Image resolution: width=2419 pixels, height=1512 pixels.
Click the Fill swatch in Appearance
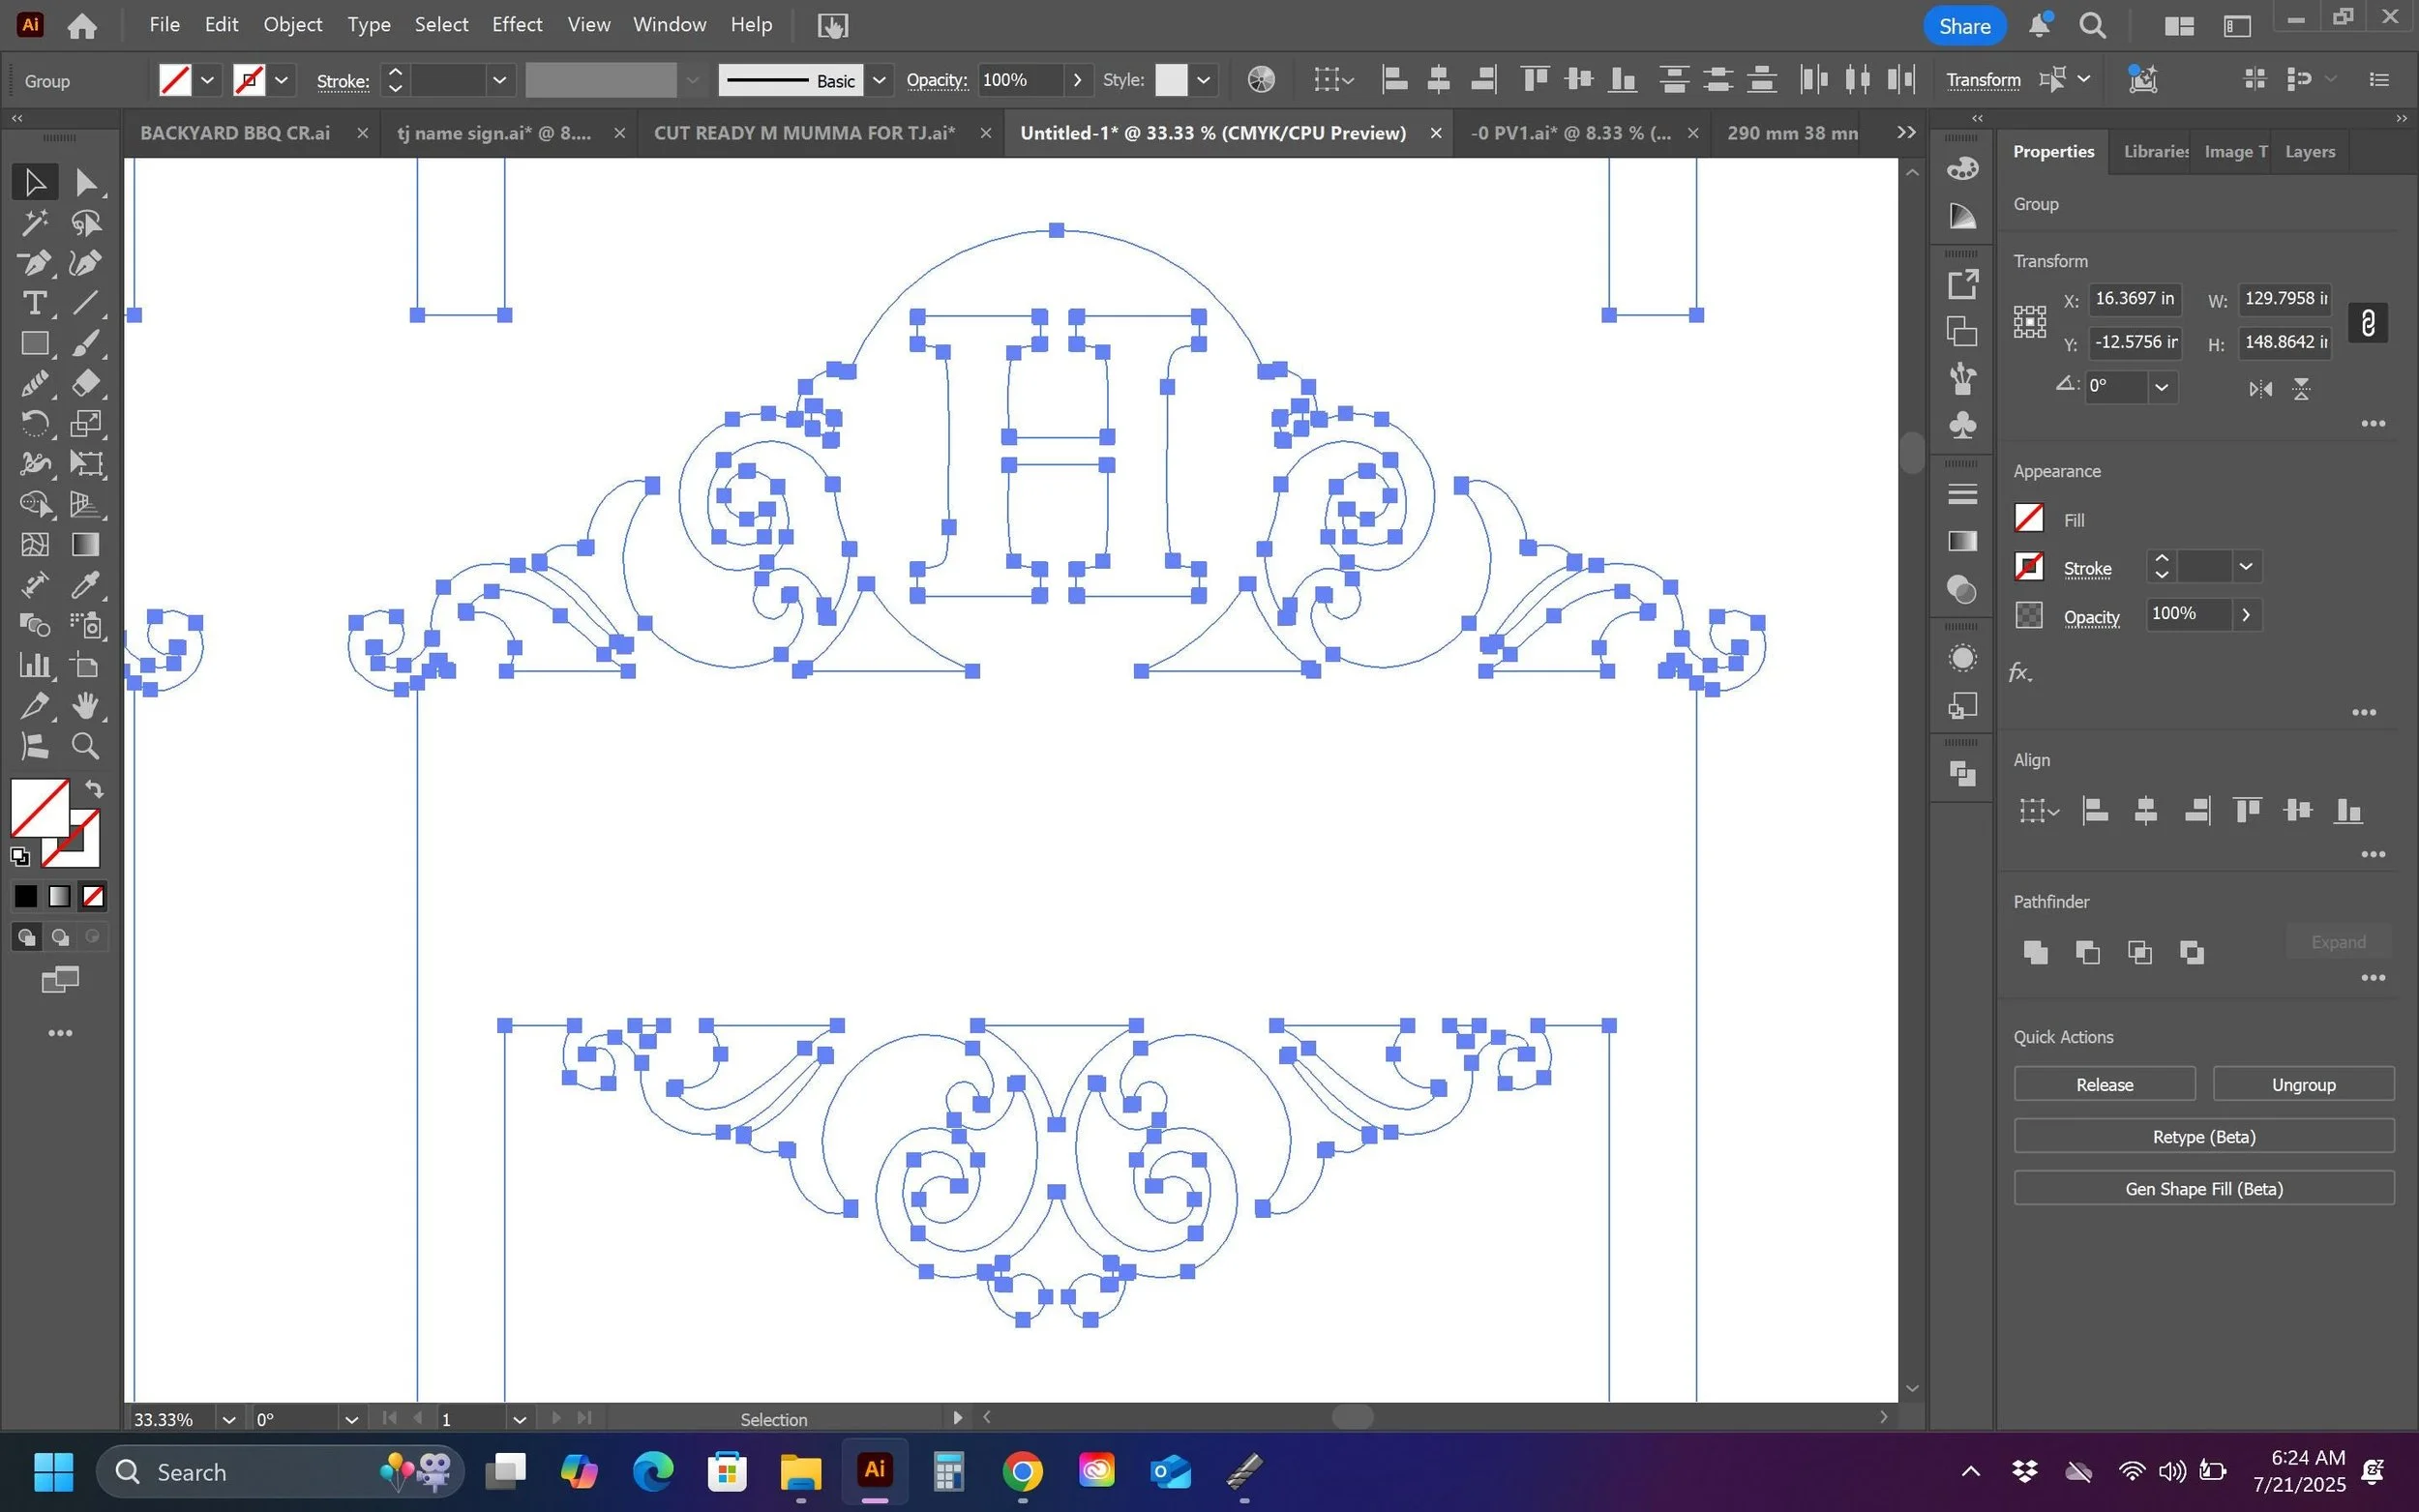(2028, 519)
